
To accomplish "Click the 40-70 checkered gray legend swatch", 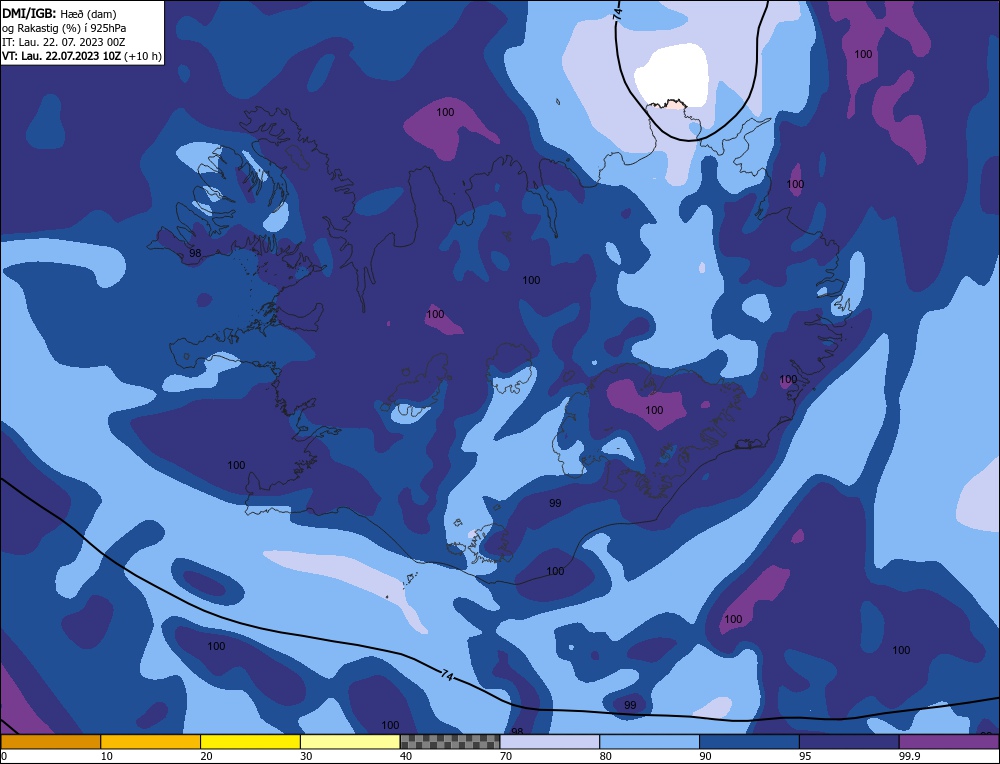I will point(450,742).
